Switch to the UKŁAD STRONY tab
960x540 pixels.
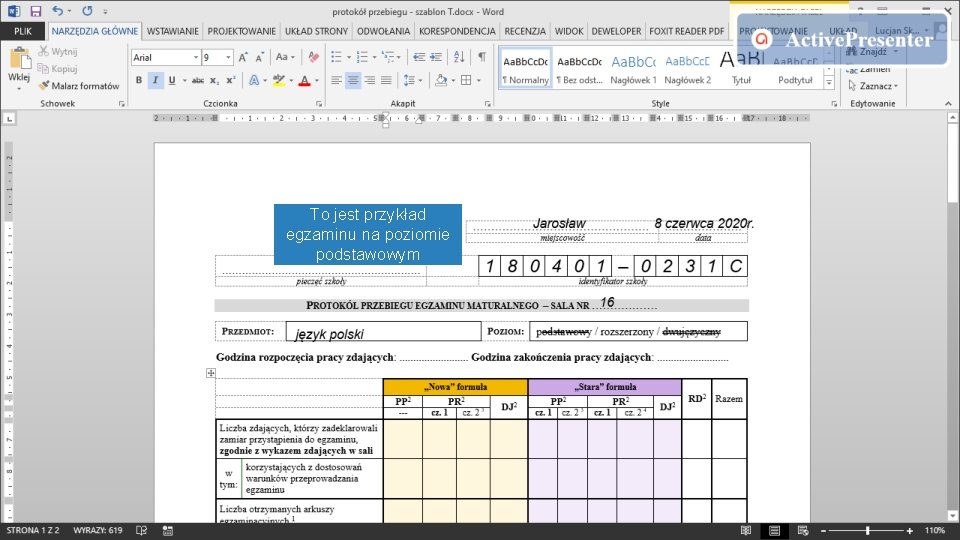(317, 31)
